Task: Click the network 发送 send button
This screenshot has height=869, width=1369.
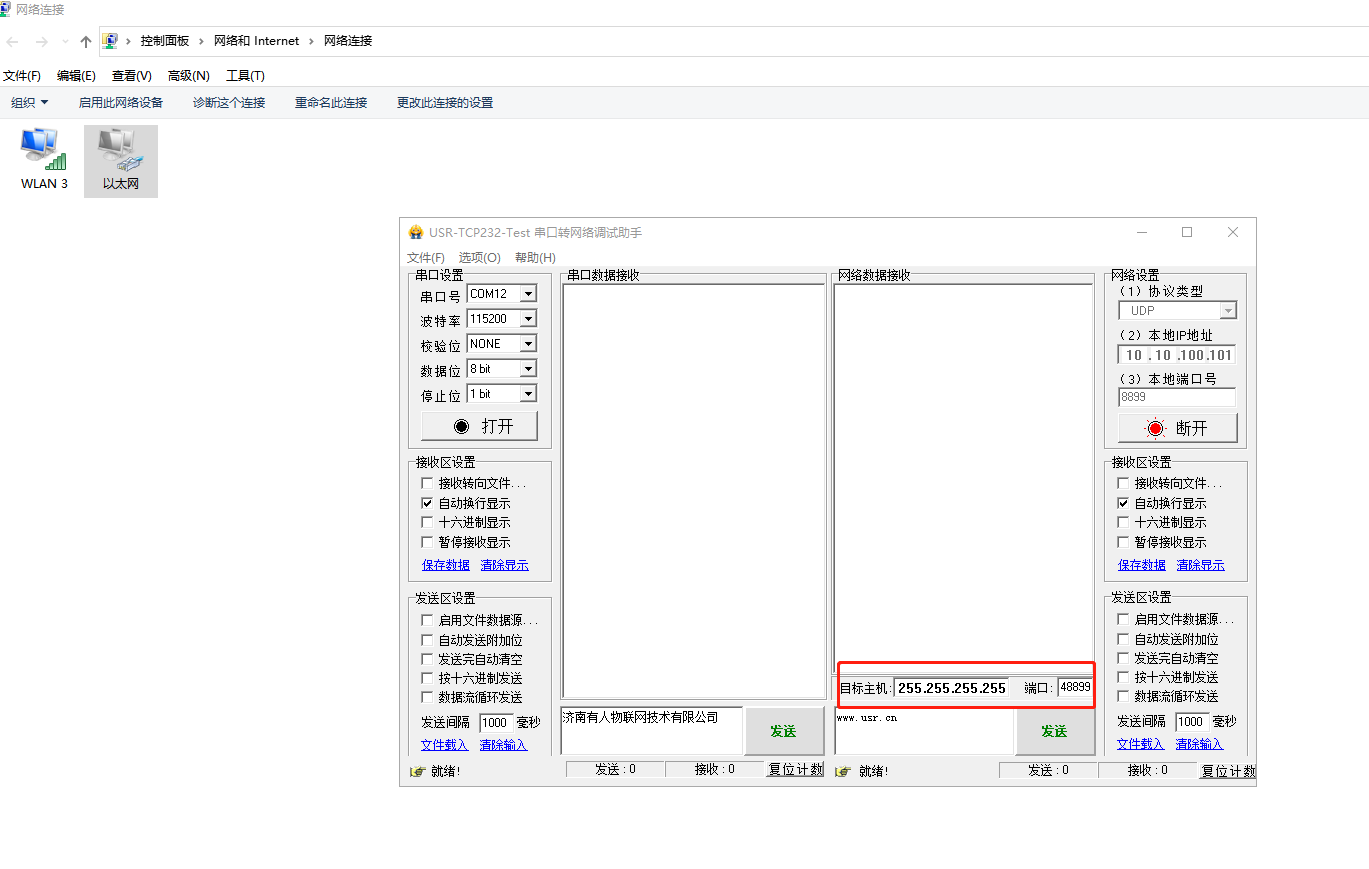Action: [1054, 731]
